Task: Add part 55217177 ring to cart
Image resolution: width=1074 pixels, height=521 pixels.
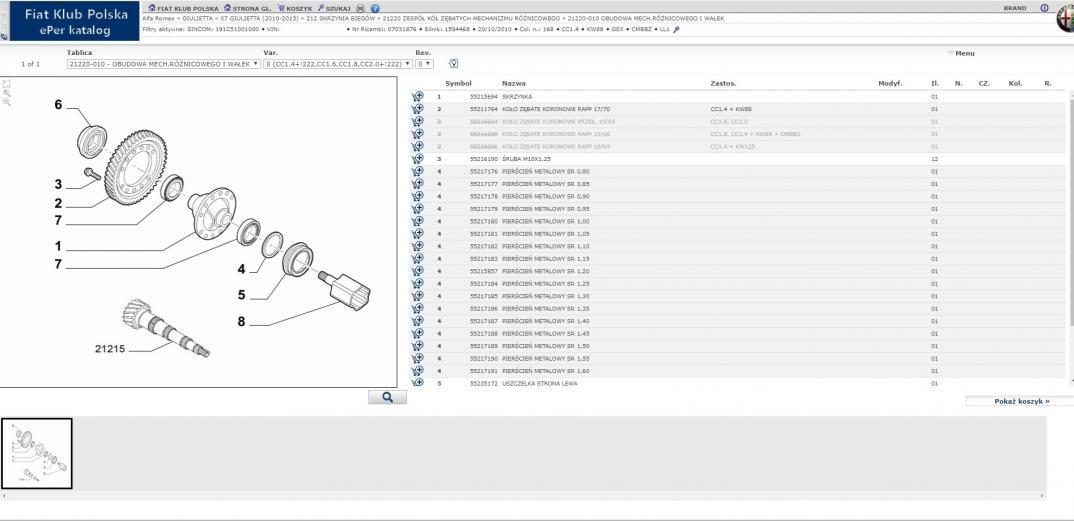Action: pos(417,183)
